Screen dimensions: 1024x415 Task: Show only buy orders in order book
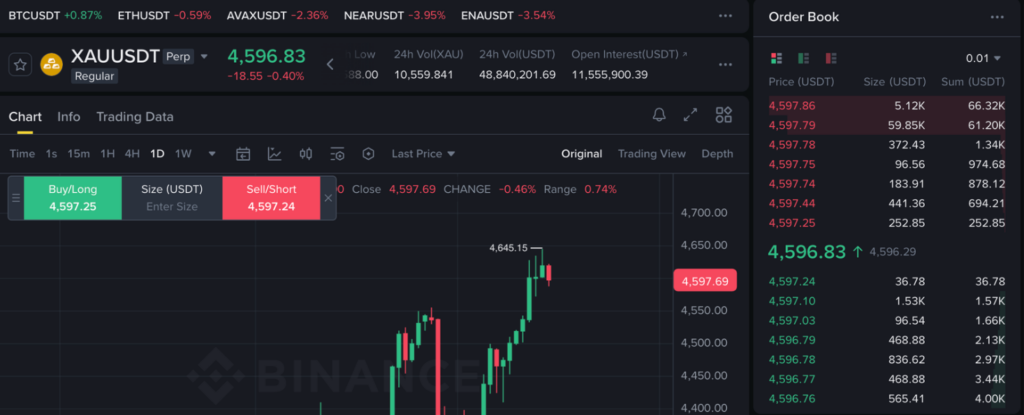[x=804, y=58]
